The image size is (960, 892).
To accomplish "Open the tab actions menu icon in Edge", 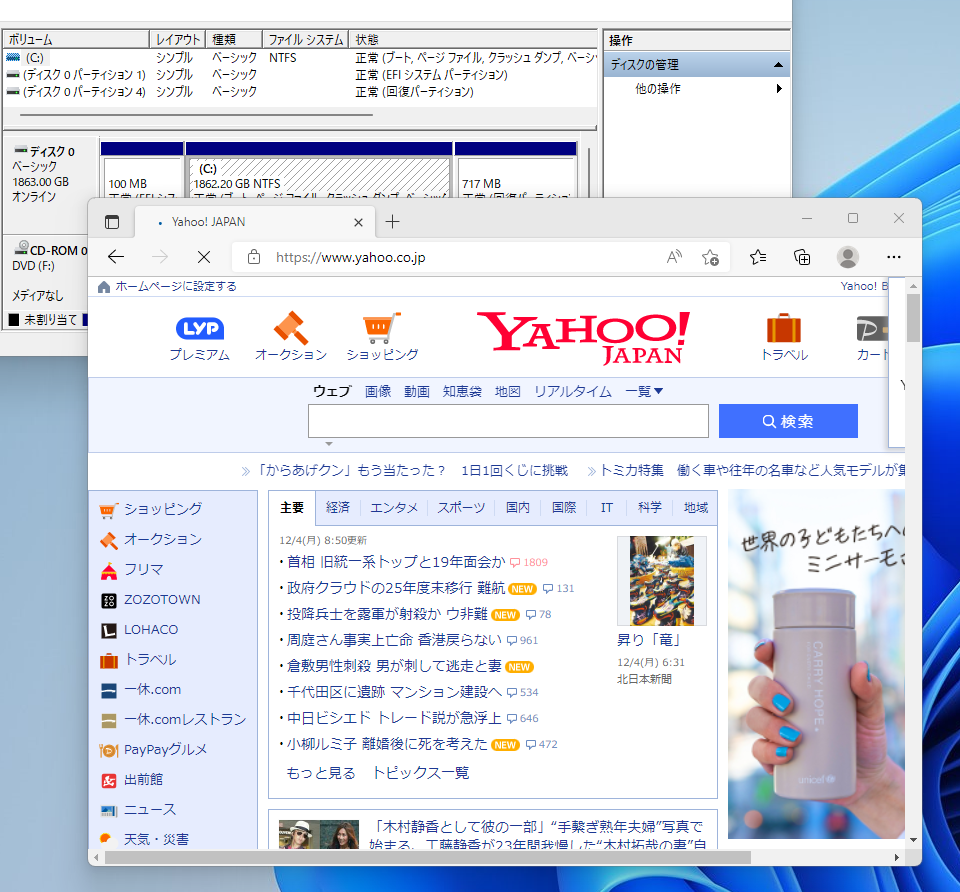I will coord(111,222).
